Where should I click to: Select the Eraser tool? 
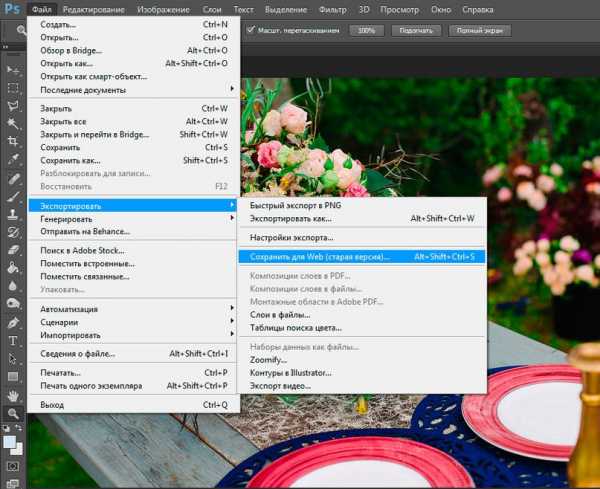pyautogui.click(x=13, y=250)
